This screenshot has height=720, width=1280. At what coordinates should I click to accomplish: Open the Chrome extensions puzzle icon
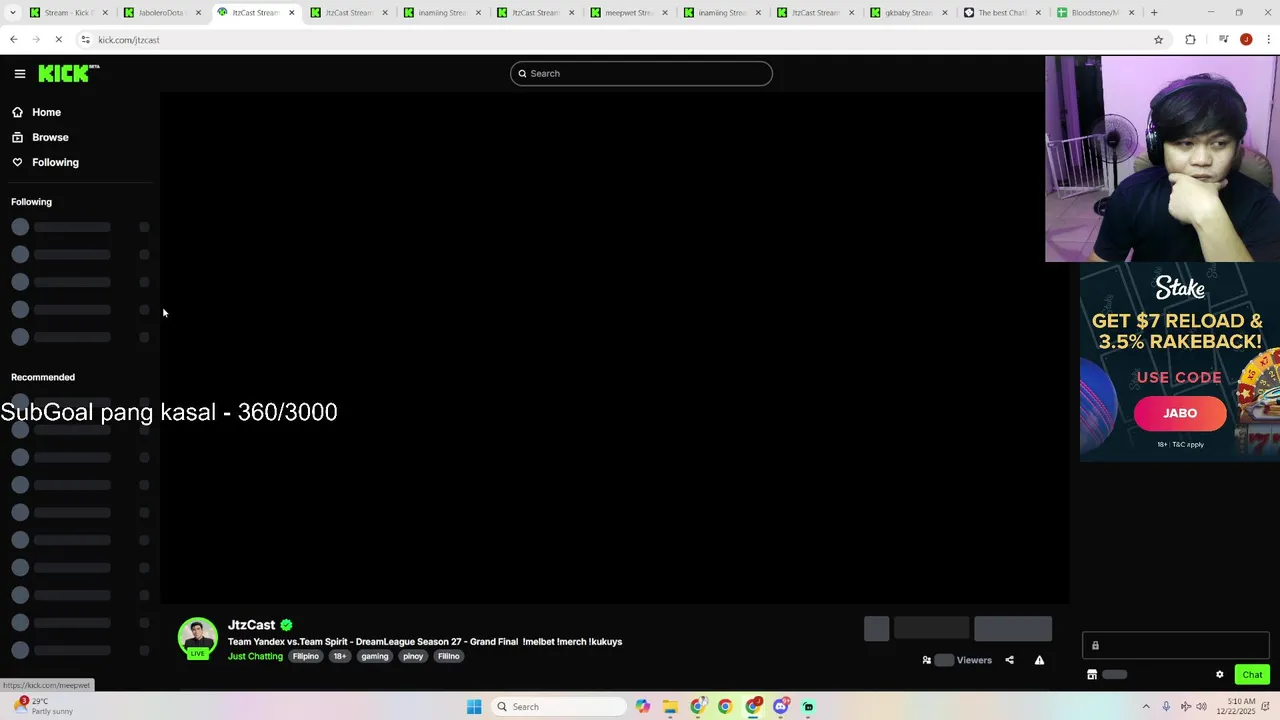[x=1190, y=40]
